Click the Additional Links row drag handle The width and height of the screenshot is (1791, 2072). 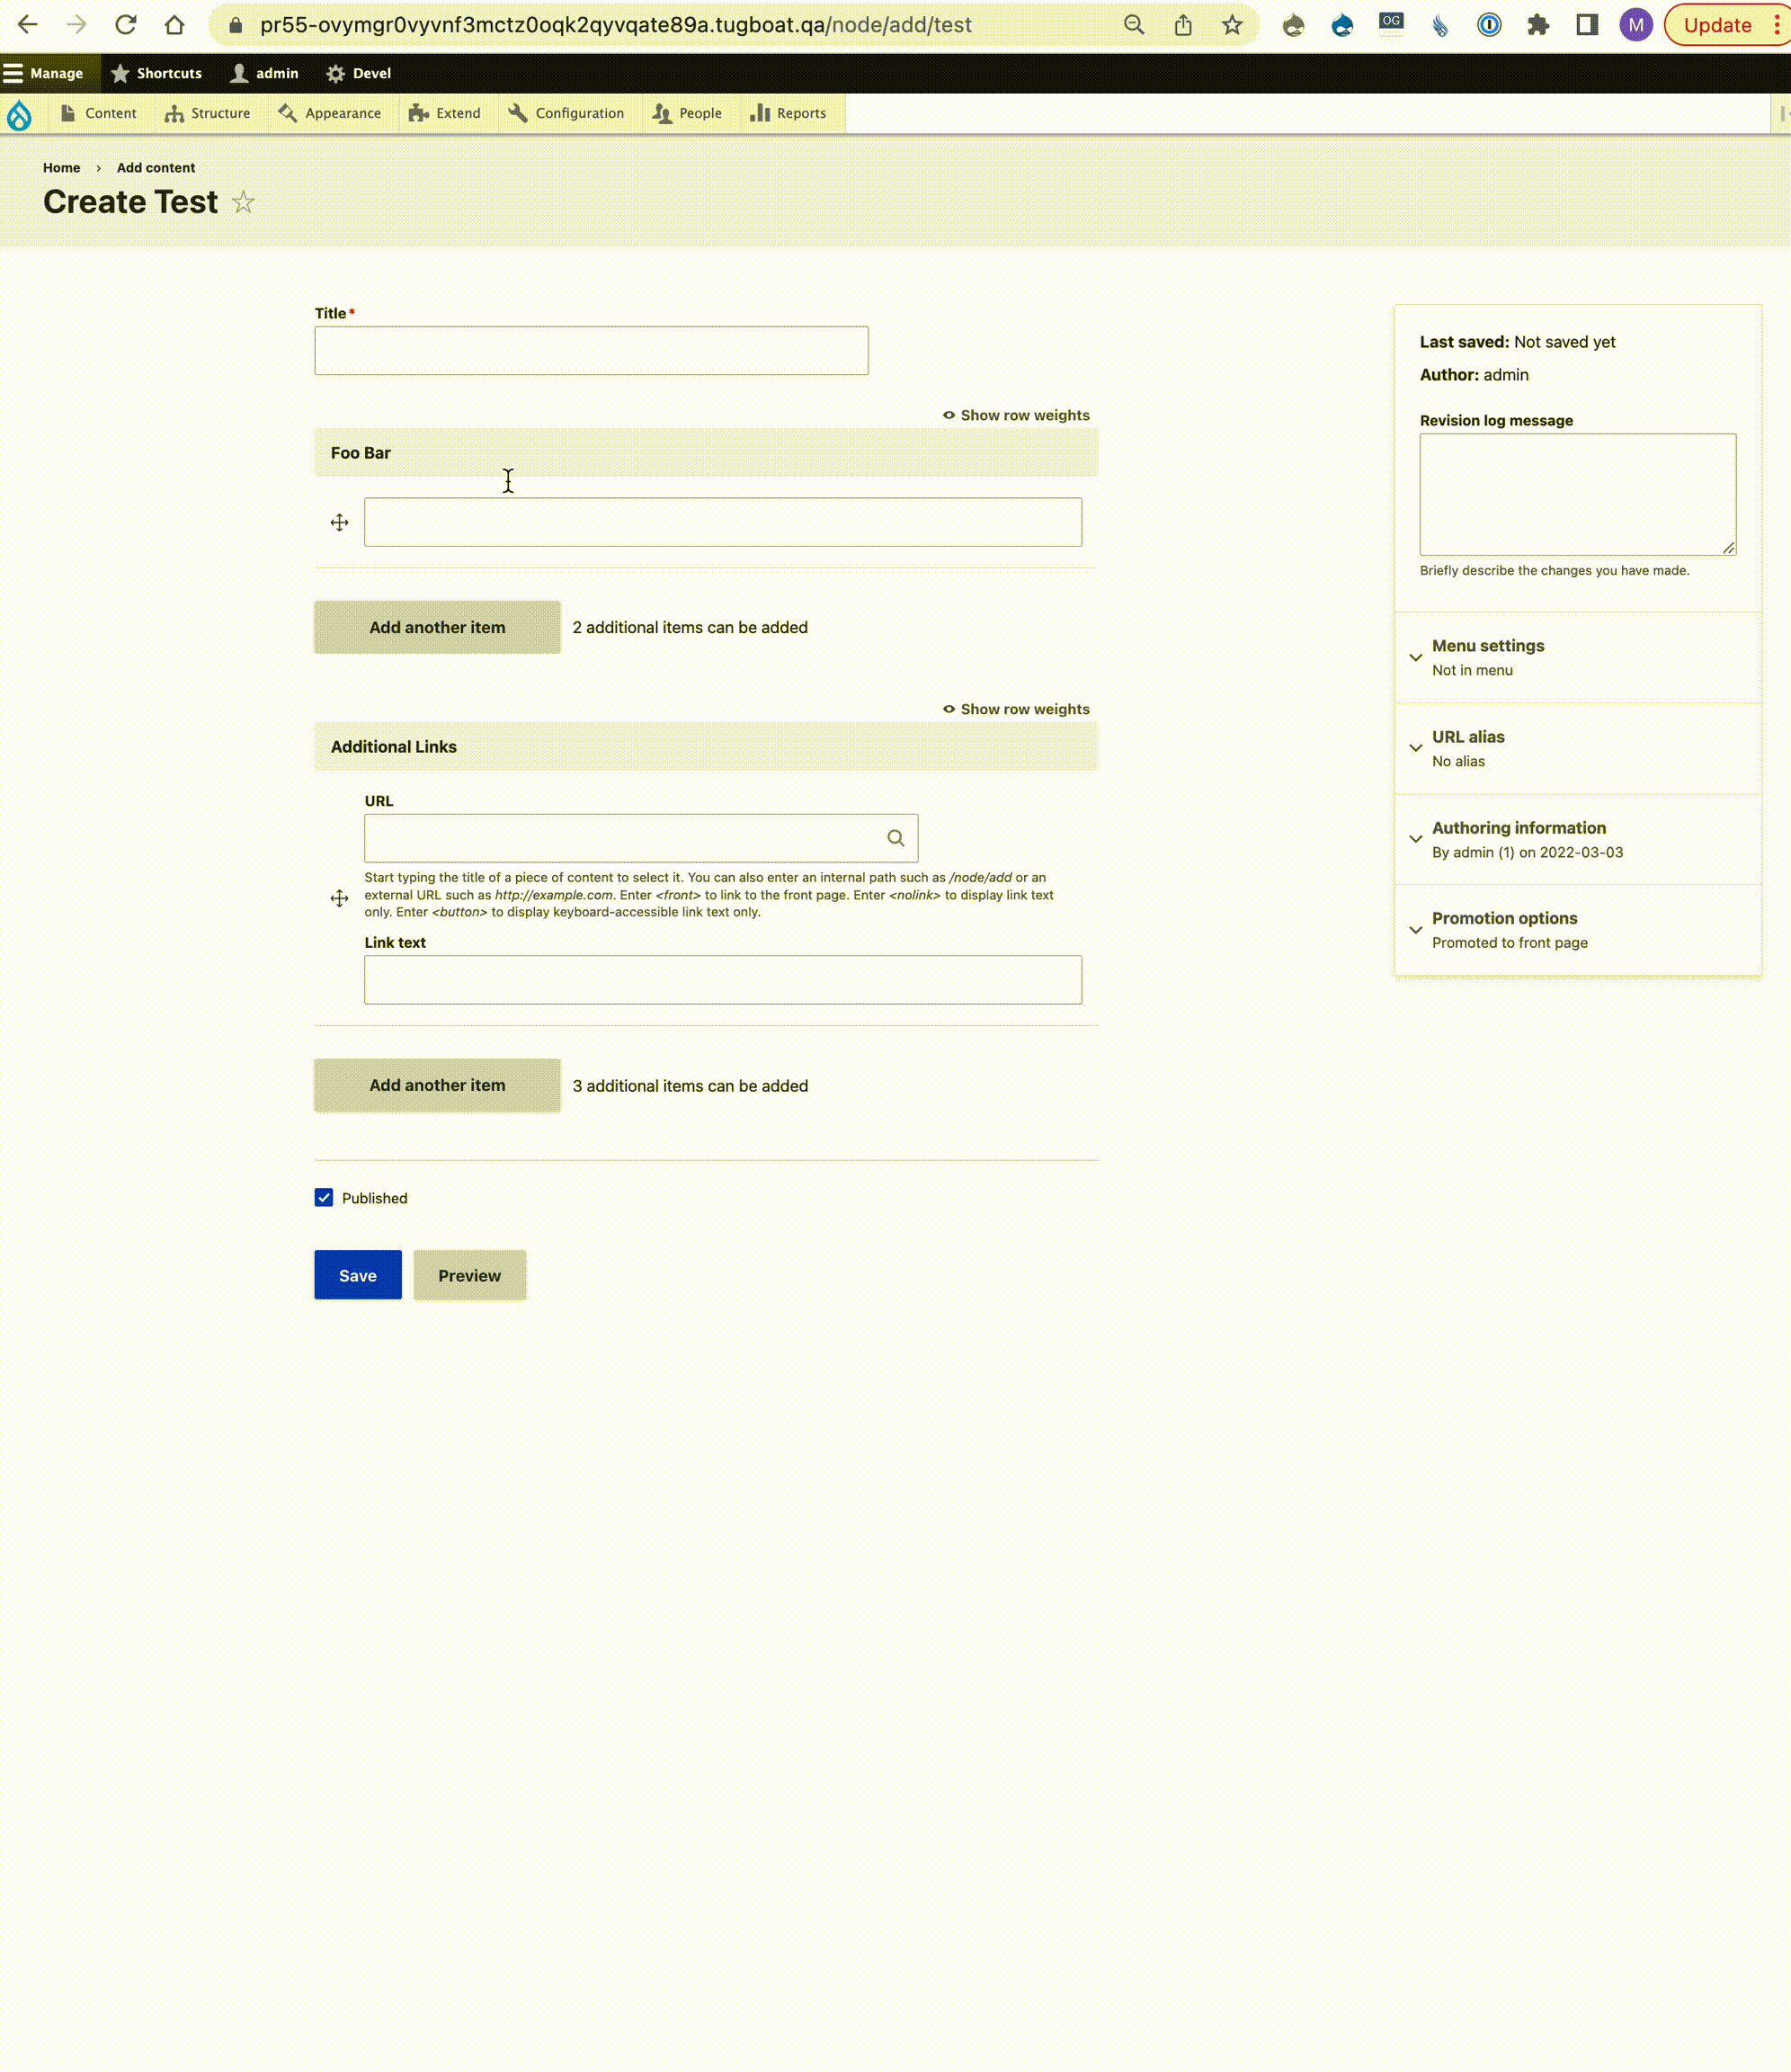coord(340,898)
